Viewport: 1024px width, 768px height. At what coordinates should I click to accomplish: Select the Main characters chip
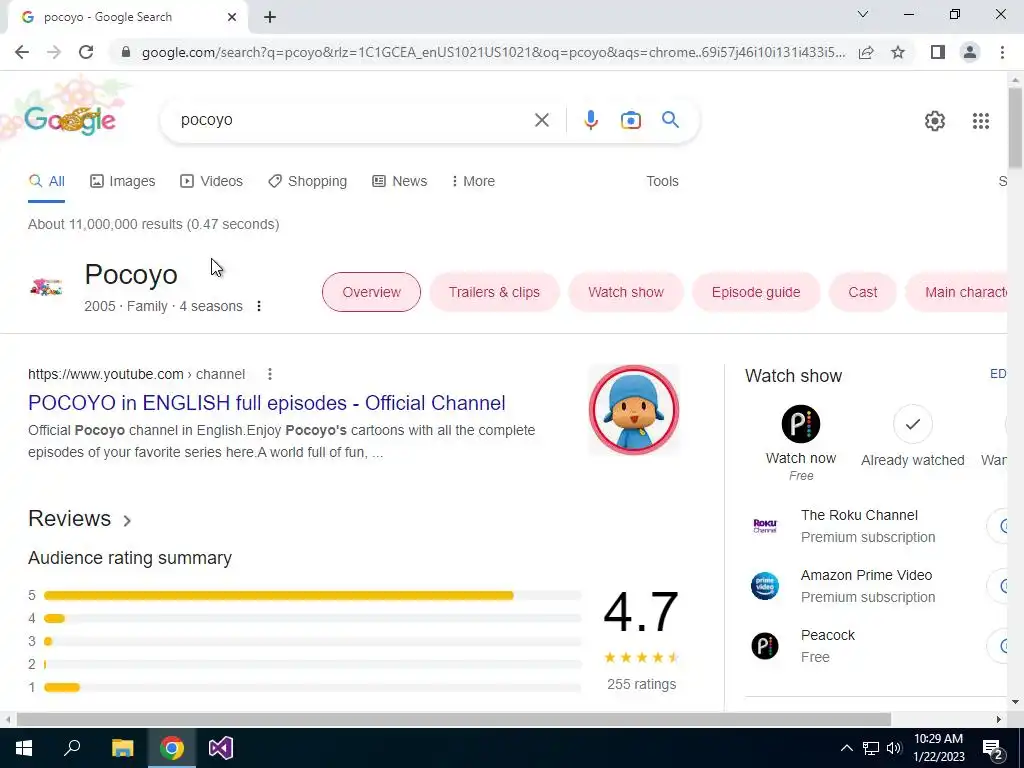[x=957, y=292]
